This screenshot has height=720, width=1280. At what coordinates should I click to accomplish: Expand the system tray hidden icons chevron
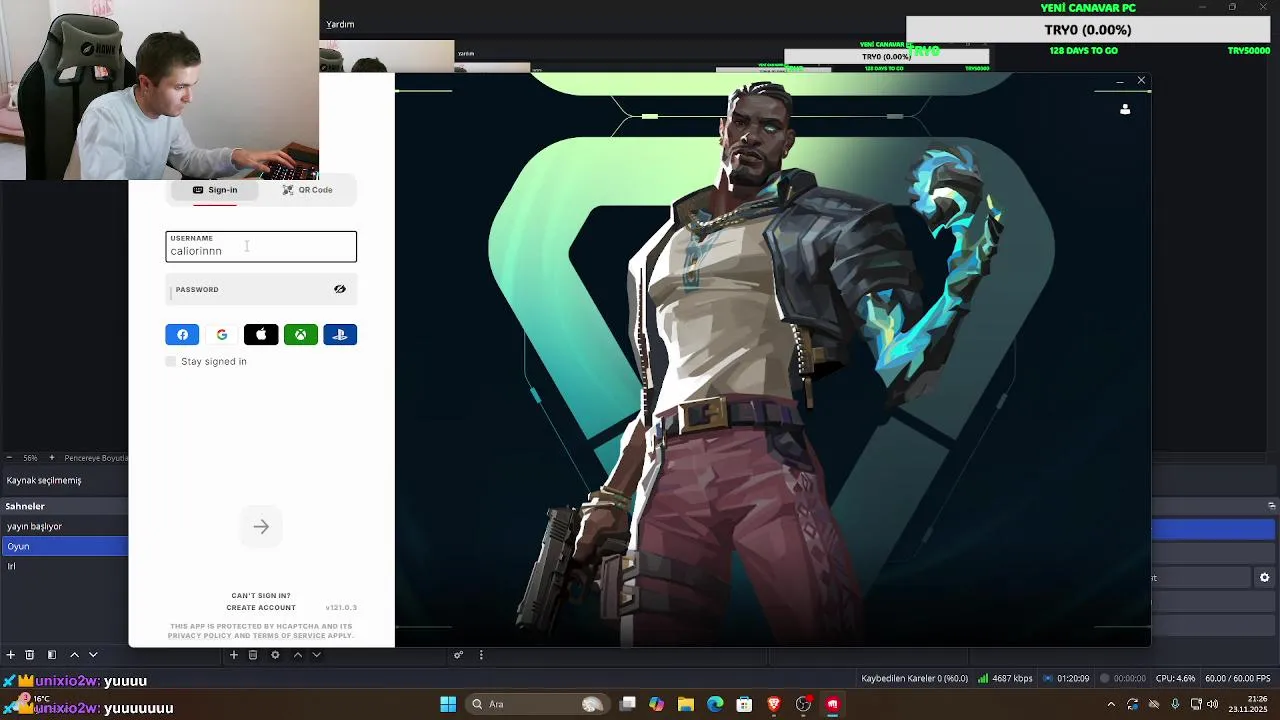click(x=1111, y=704)
